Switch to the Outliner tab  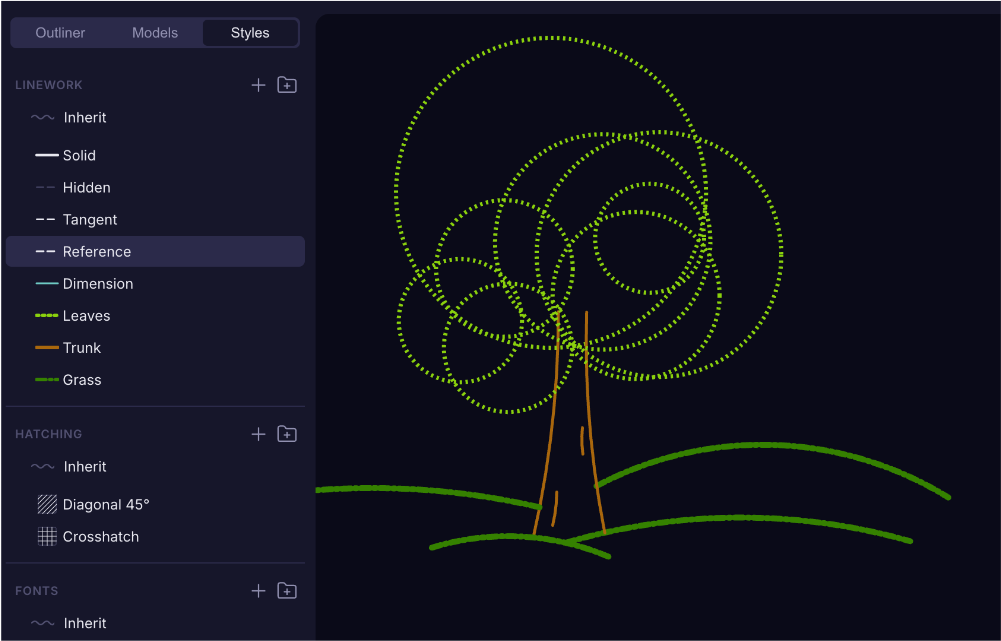tap(60, 33)
